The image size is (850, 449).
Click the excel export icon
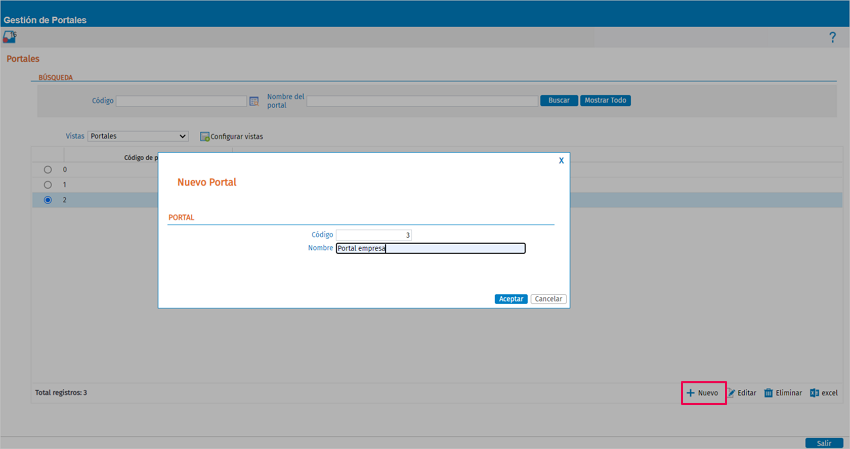[x=814, y=393]
